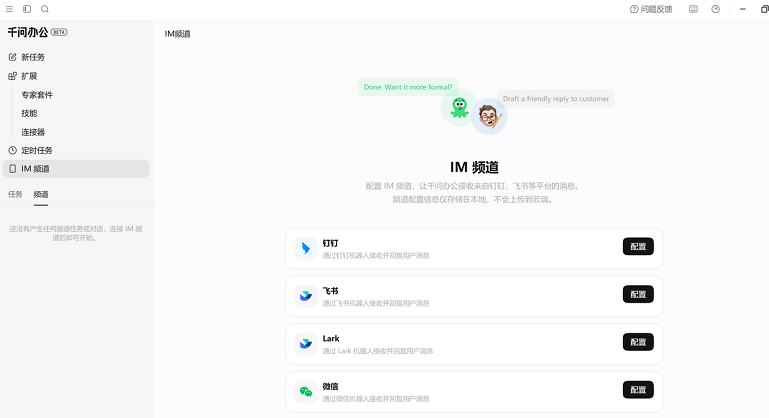This screenshot has width=769, height=418.
Task: Click 通过钉钉机器人接收并回复用户消息 description
Action: tap(376, 256)
